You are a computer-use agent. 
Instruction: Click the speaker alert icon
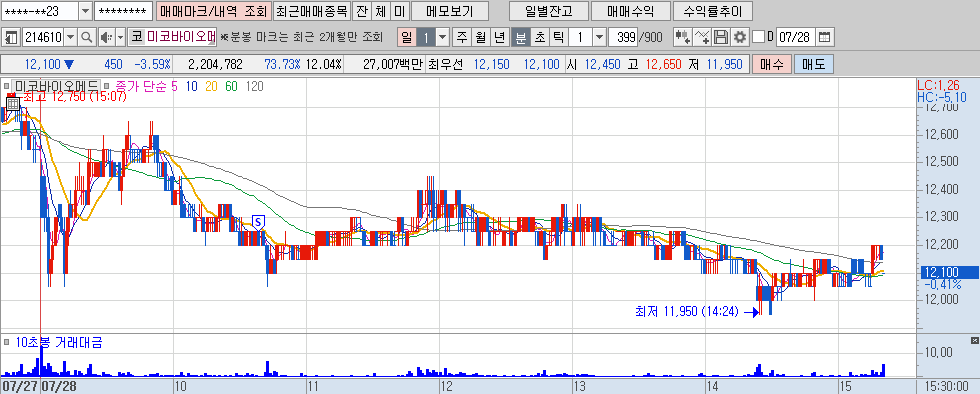106,38
